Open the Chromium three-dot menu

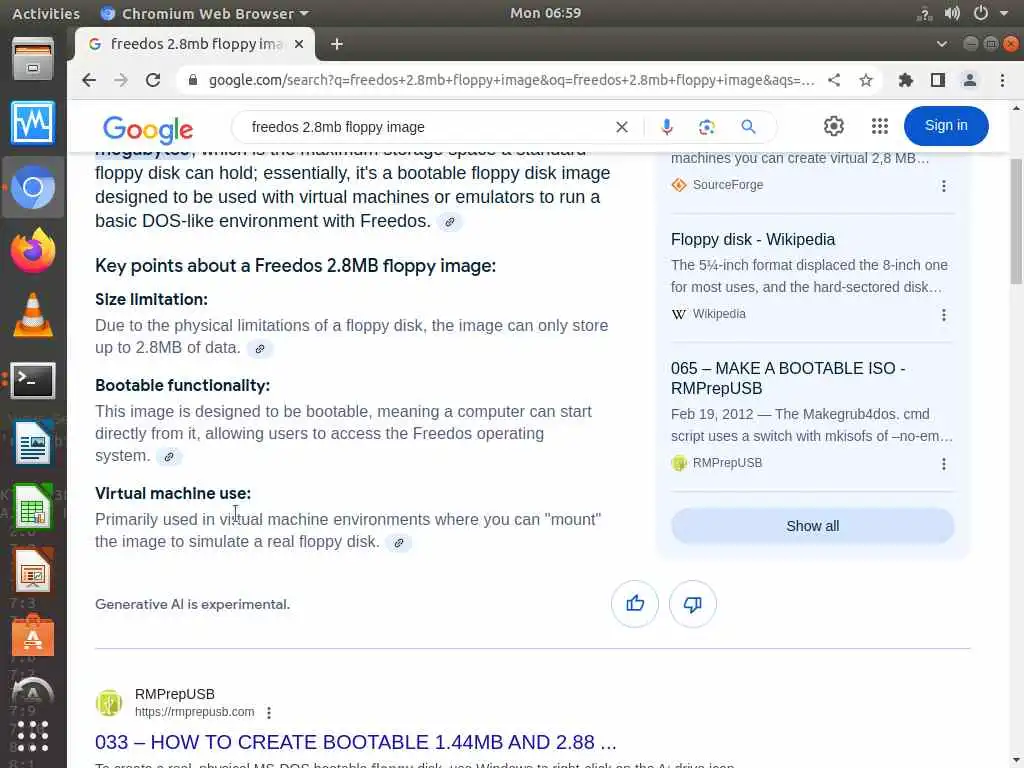click(x=1002, y=80)
